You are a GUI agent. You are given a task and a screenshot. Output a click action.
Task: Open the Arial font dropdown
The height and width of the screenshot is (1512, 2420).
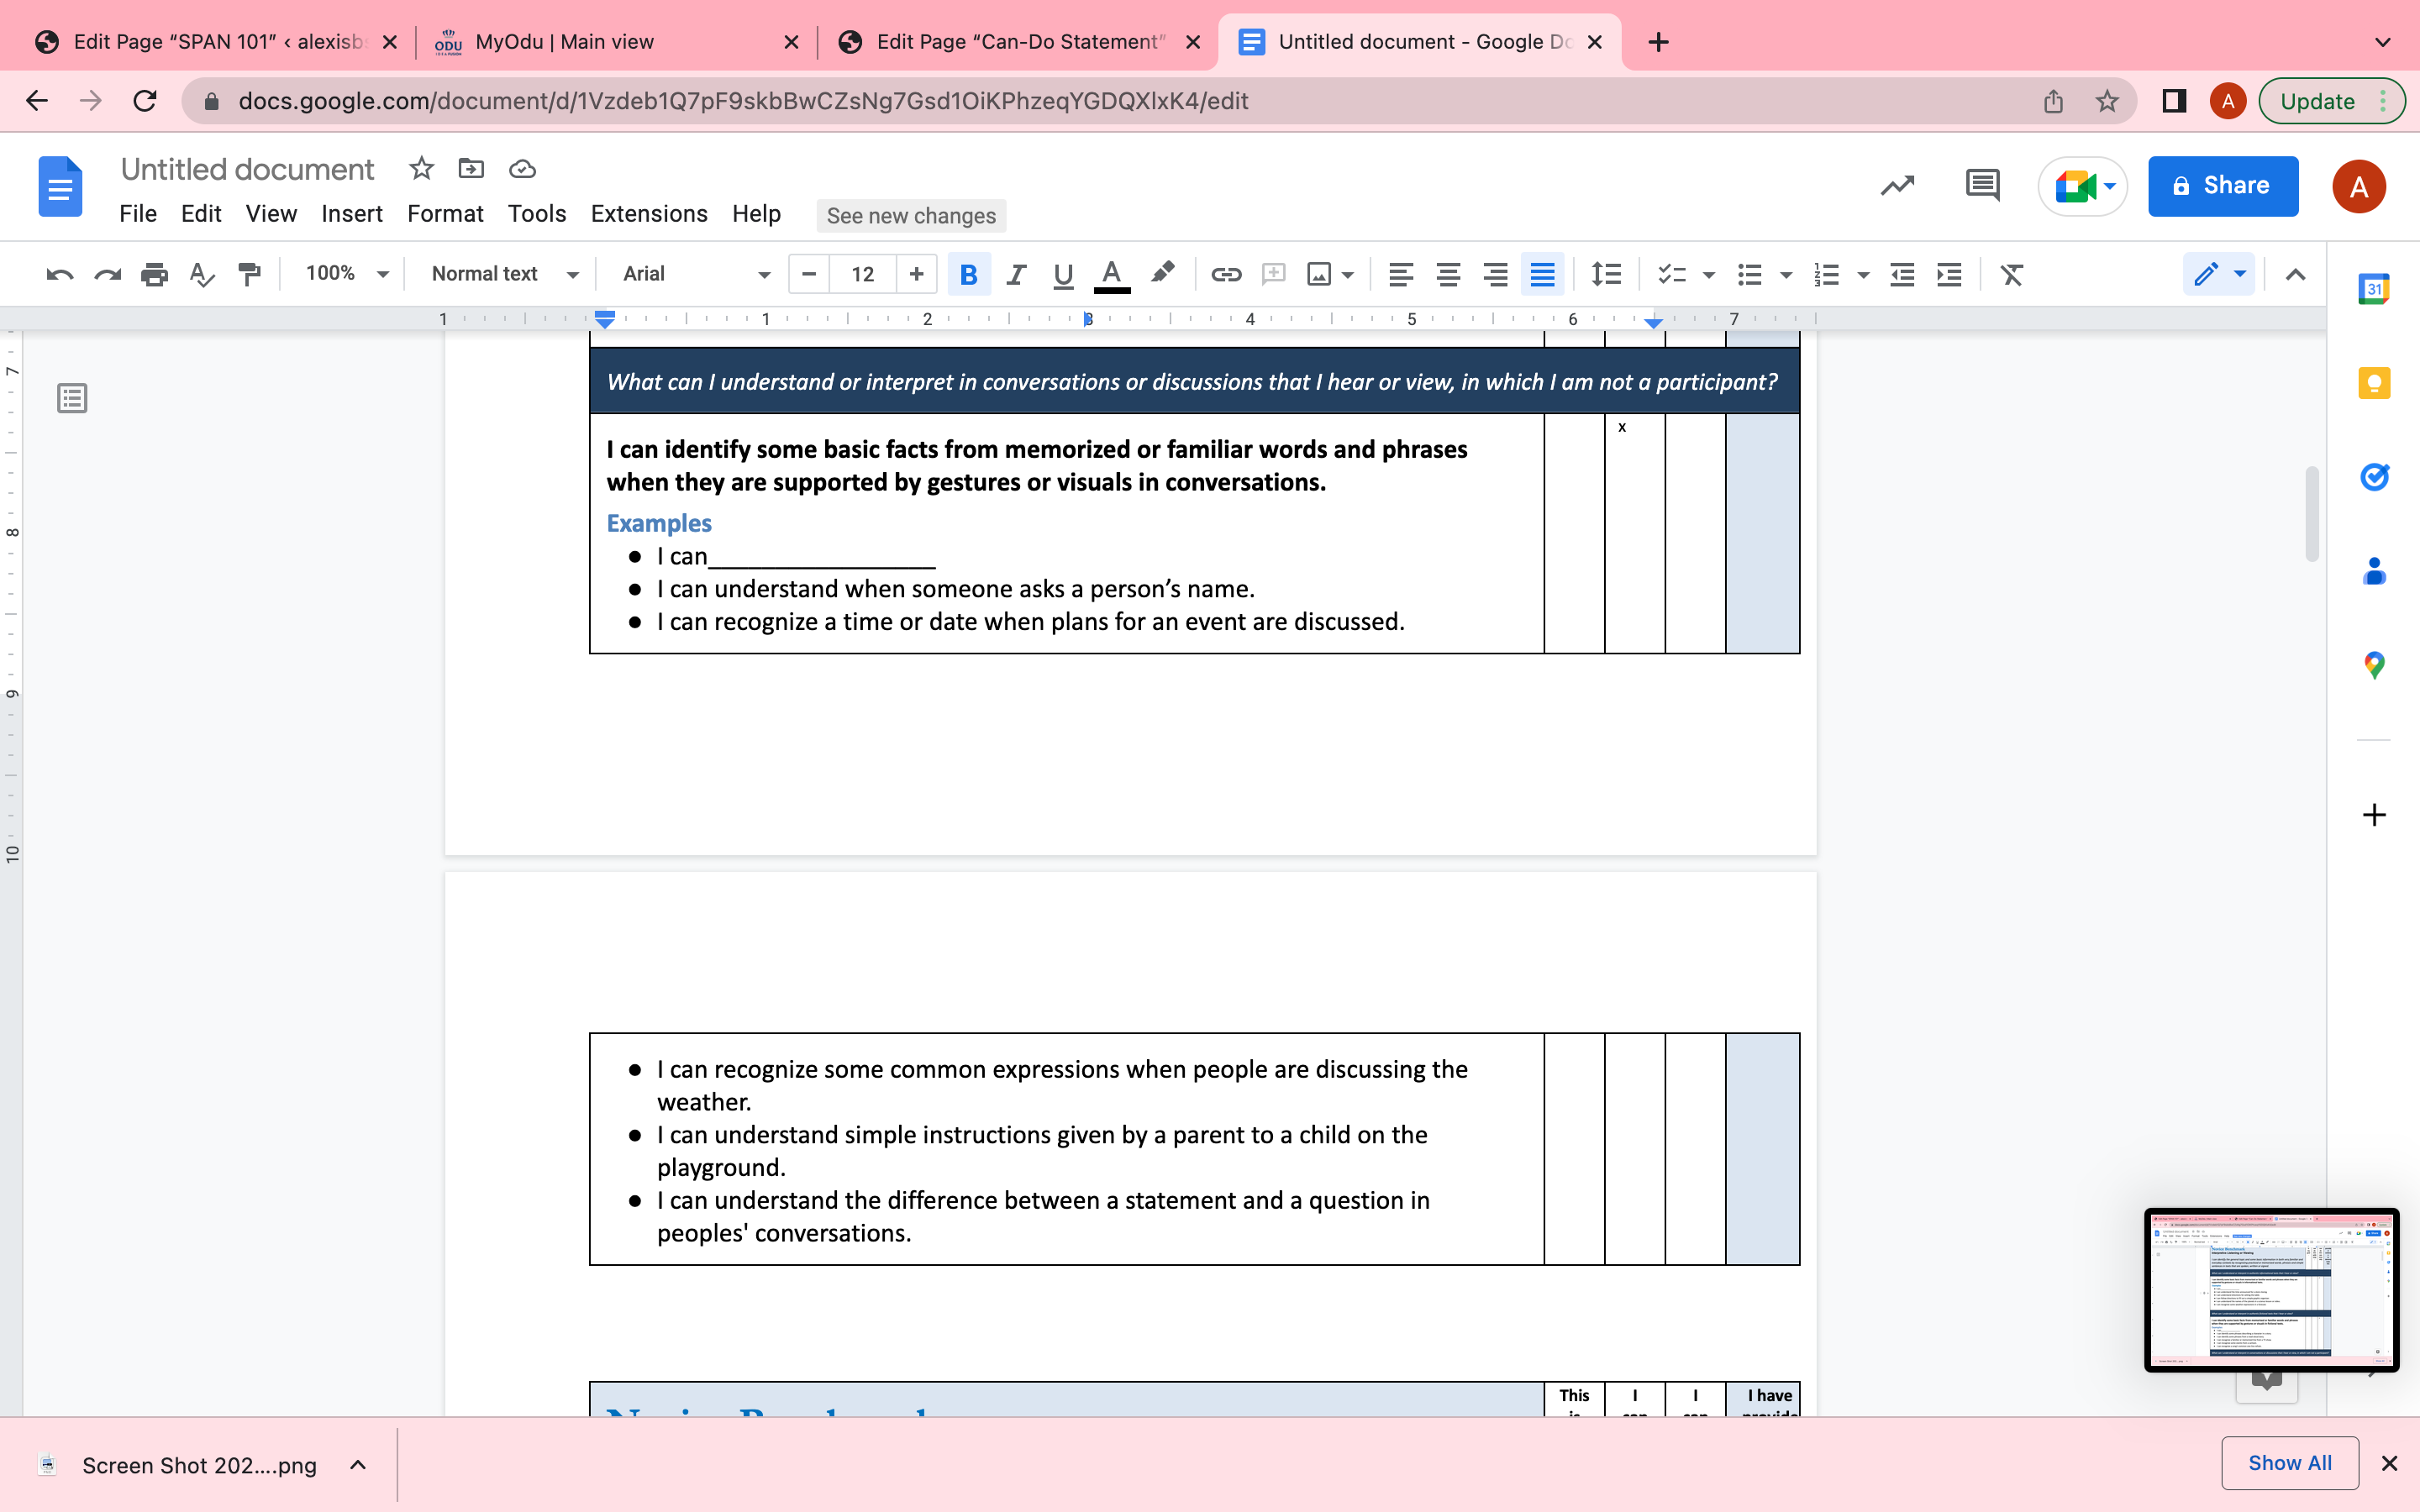(x=696, y=274)
